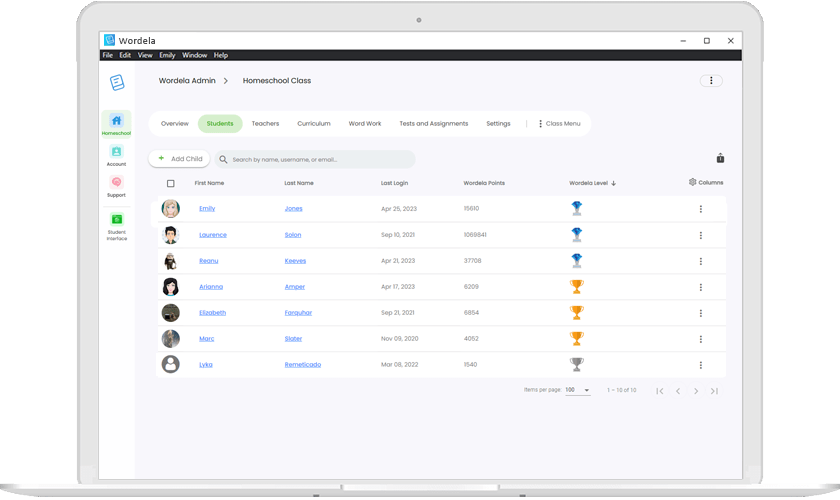Open row actions menu for Reanu Keeves
The image size is (840, 500).
click(x=700, y=261)
